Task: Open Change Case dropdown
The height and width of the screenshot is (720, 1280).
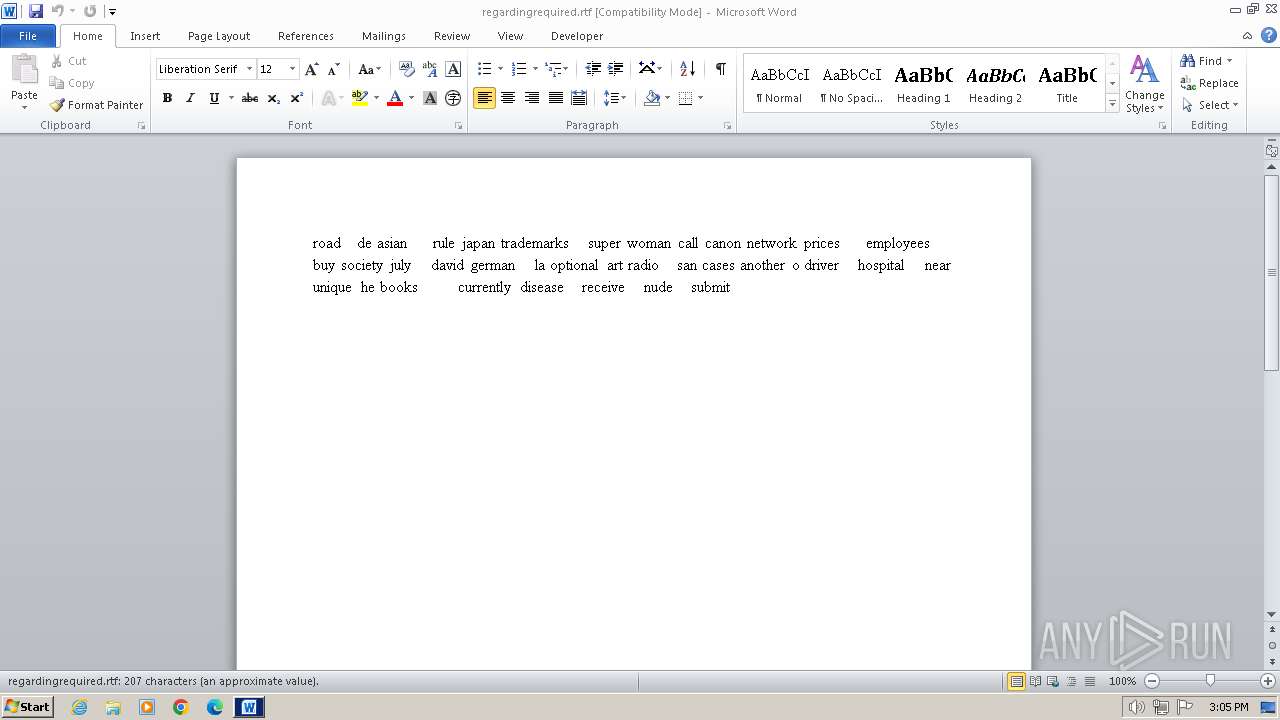Action: click(x=369, y=69)
